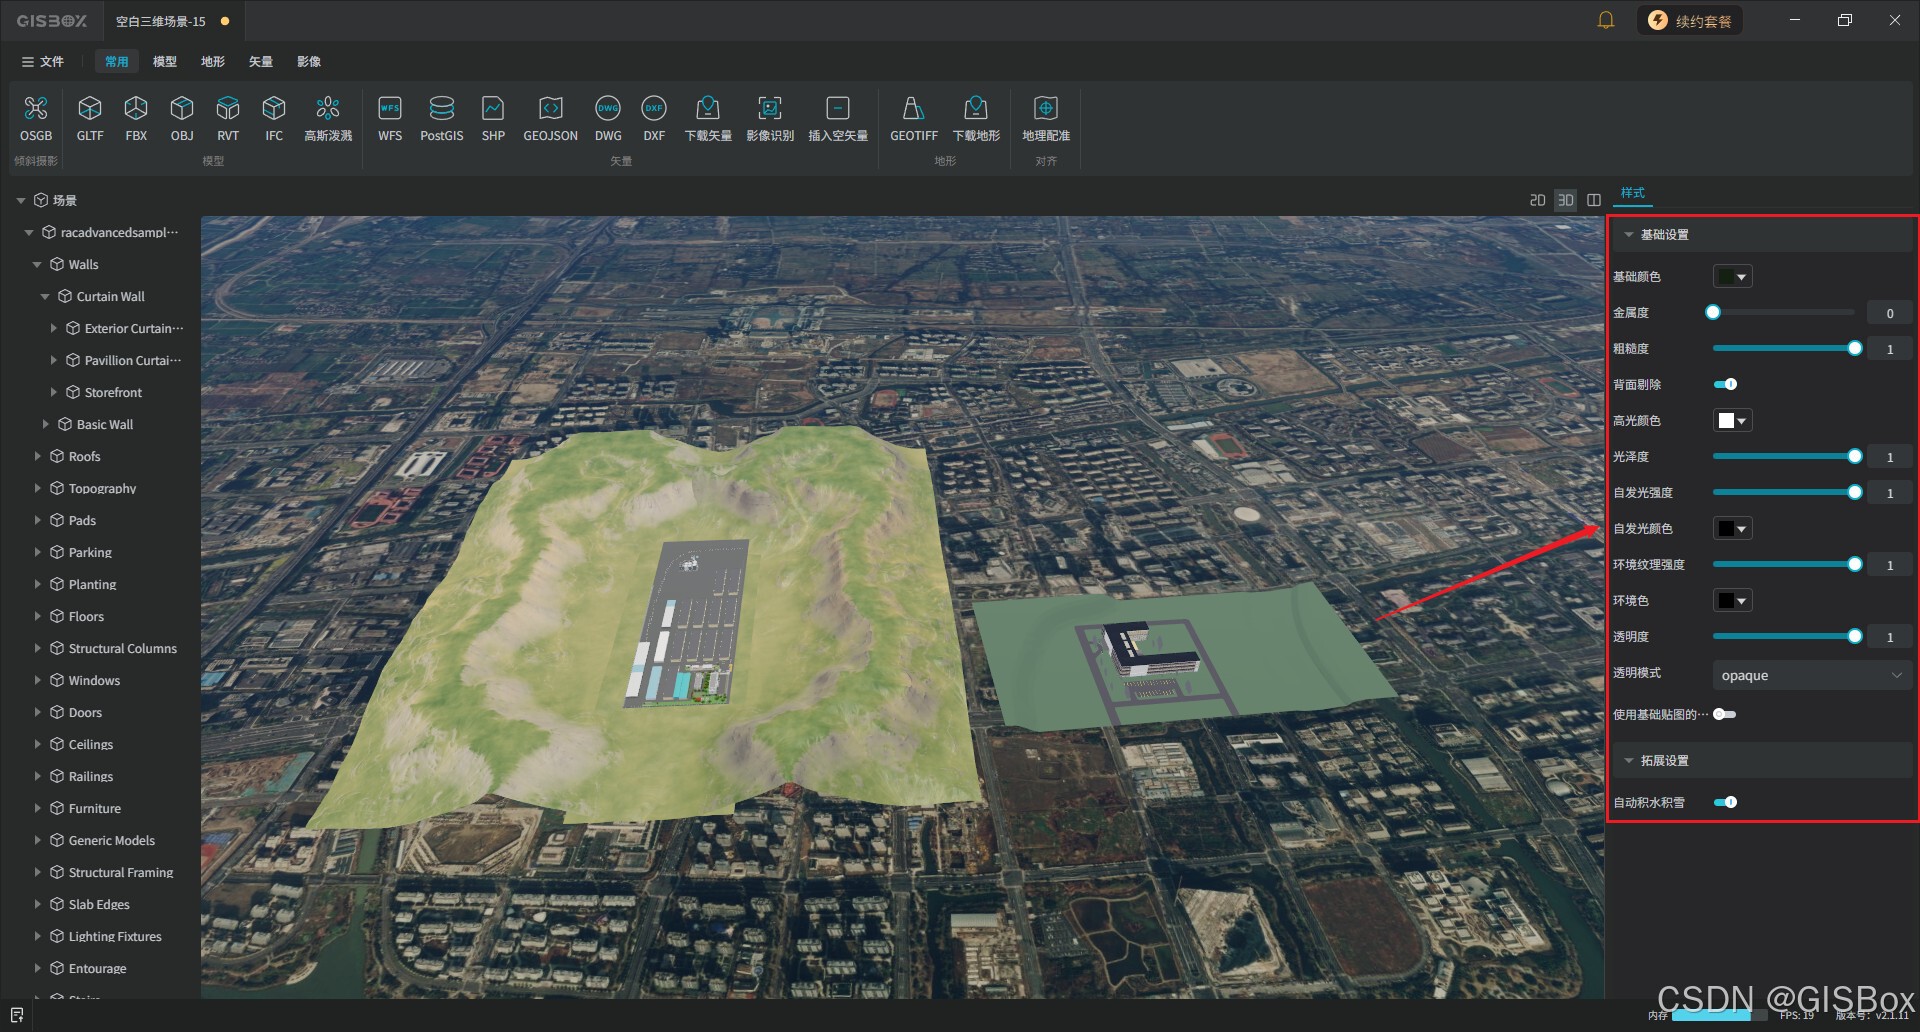Viewport: 1920px width, 1032px height.
Task: Collapse the 场景 root node
Action: point(21,201)
